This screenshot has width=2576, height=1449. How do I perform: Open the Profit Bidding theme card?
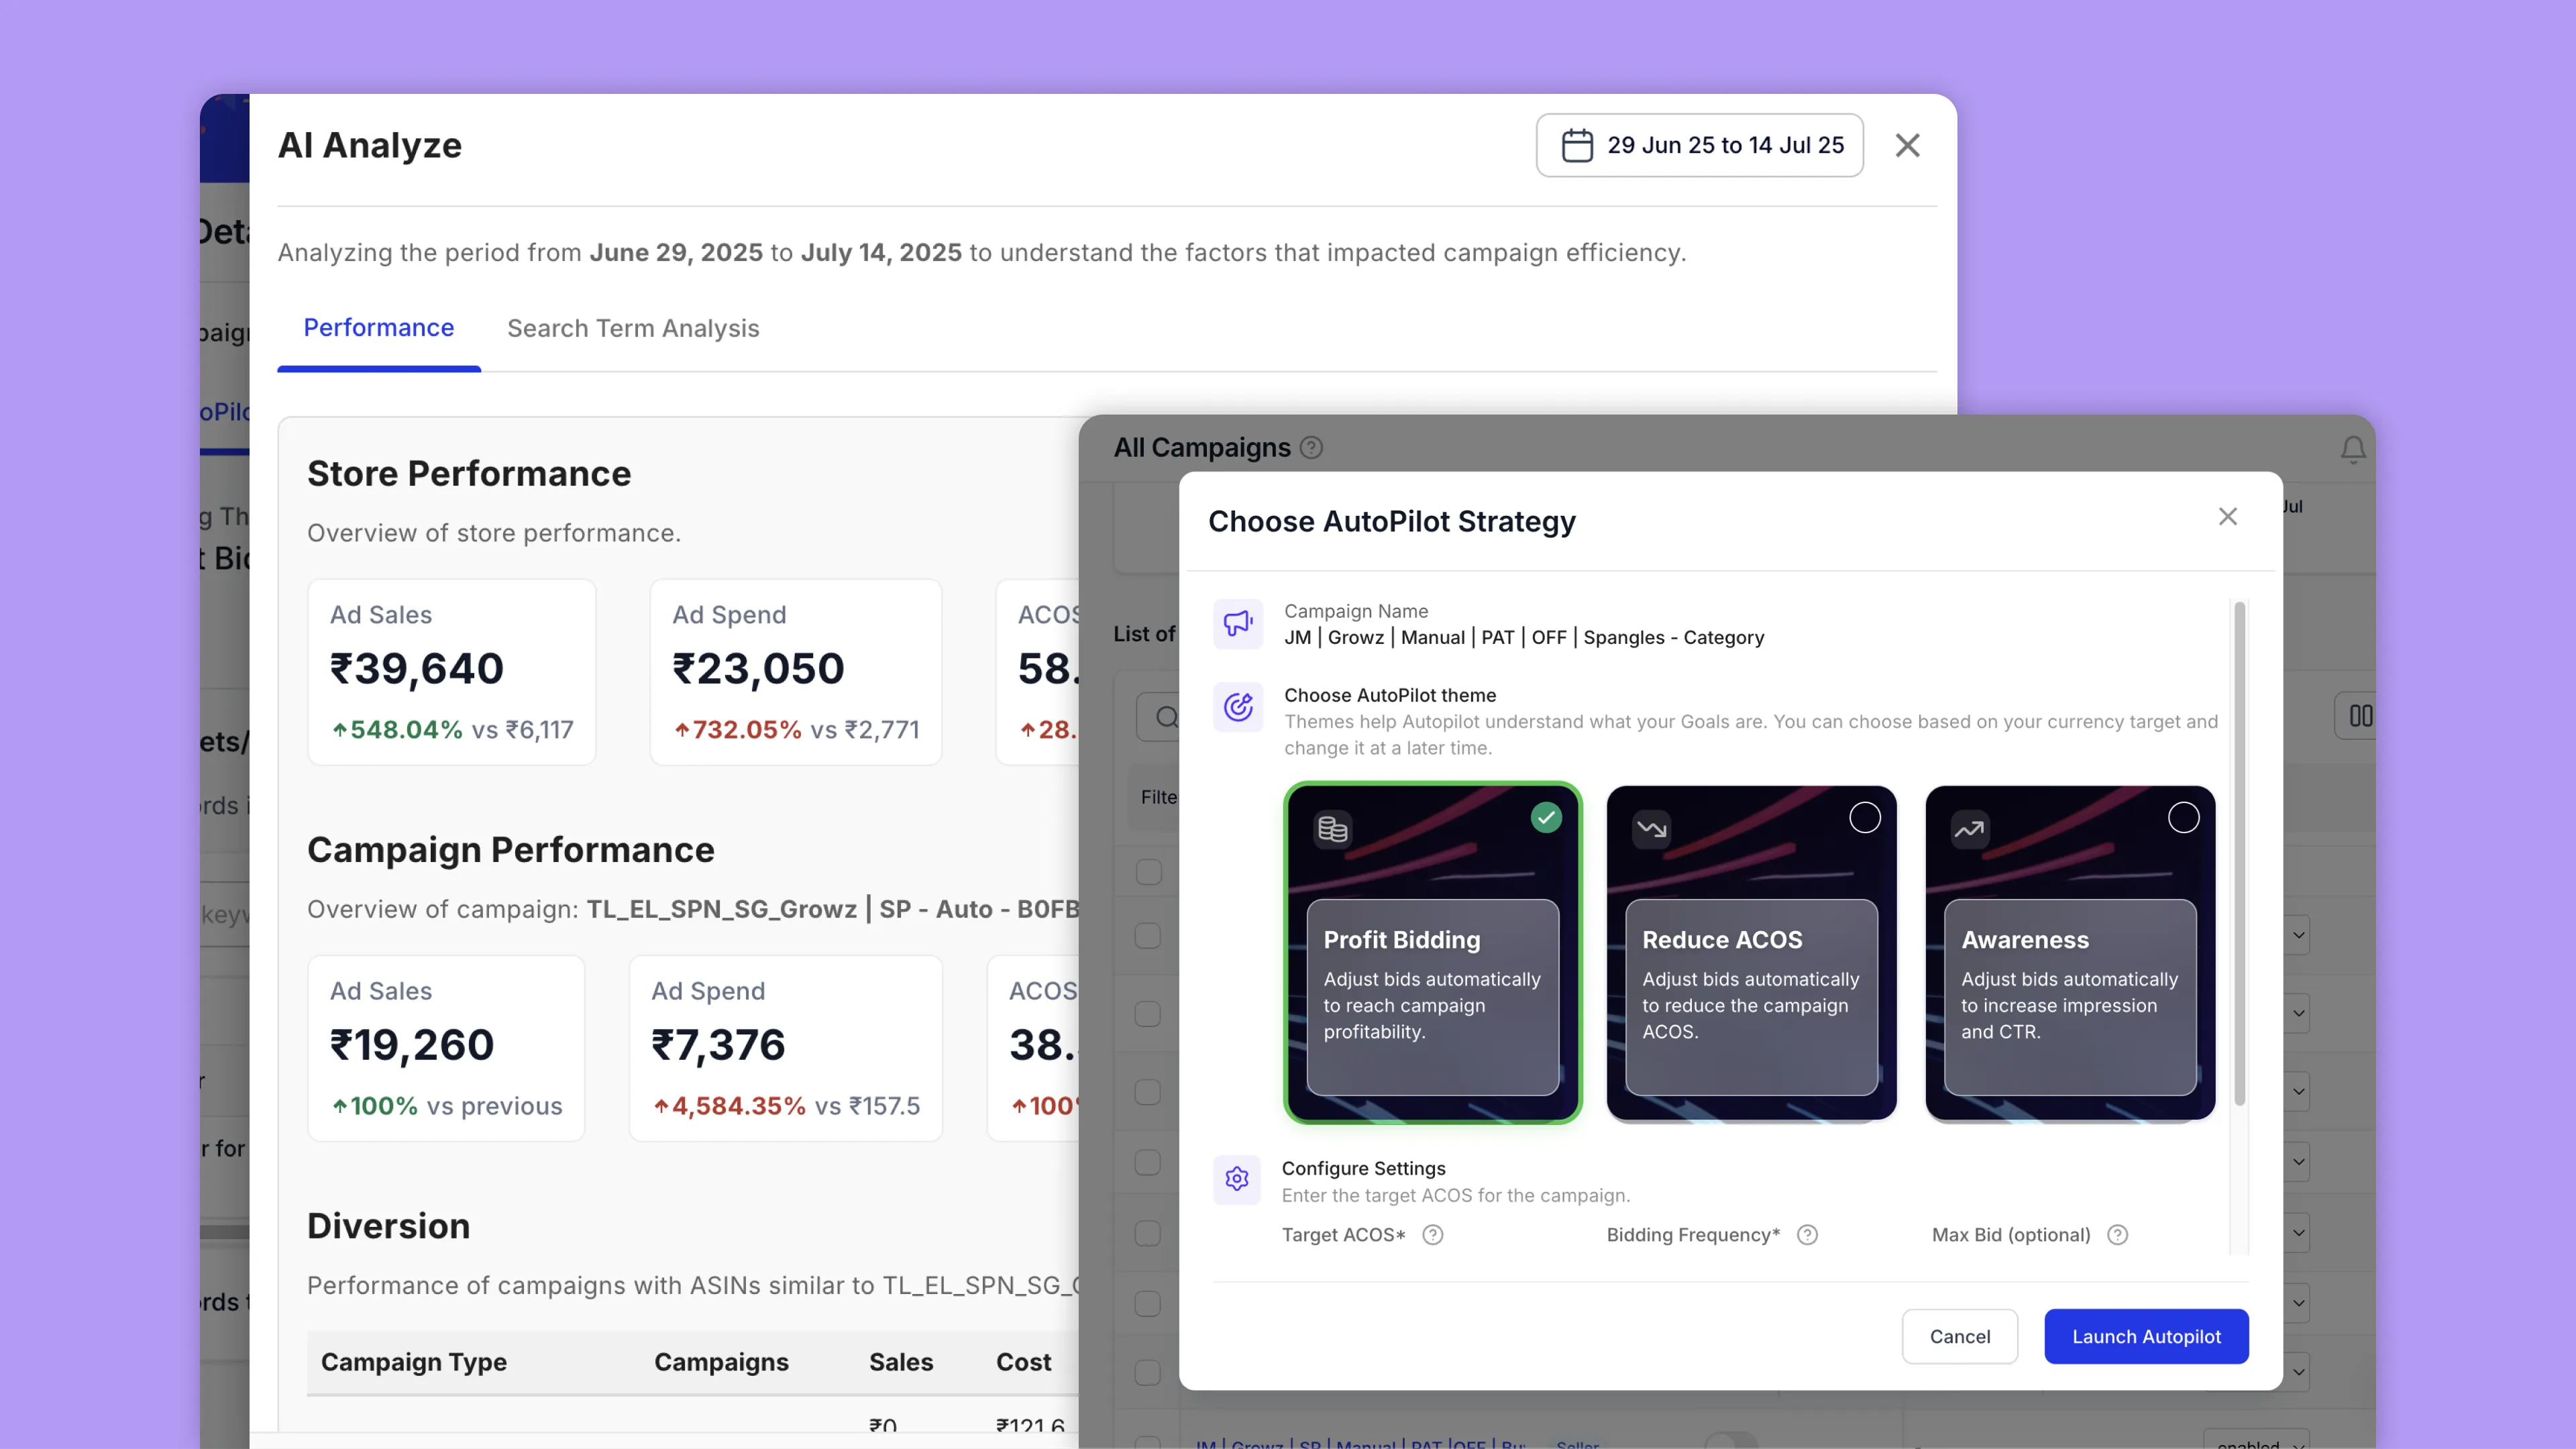1432,953
